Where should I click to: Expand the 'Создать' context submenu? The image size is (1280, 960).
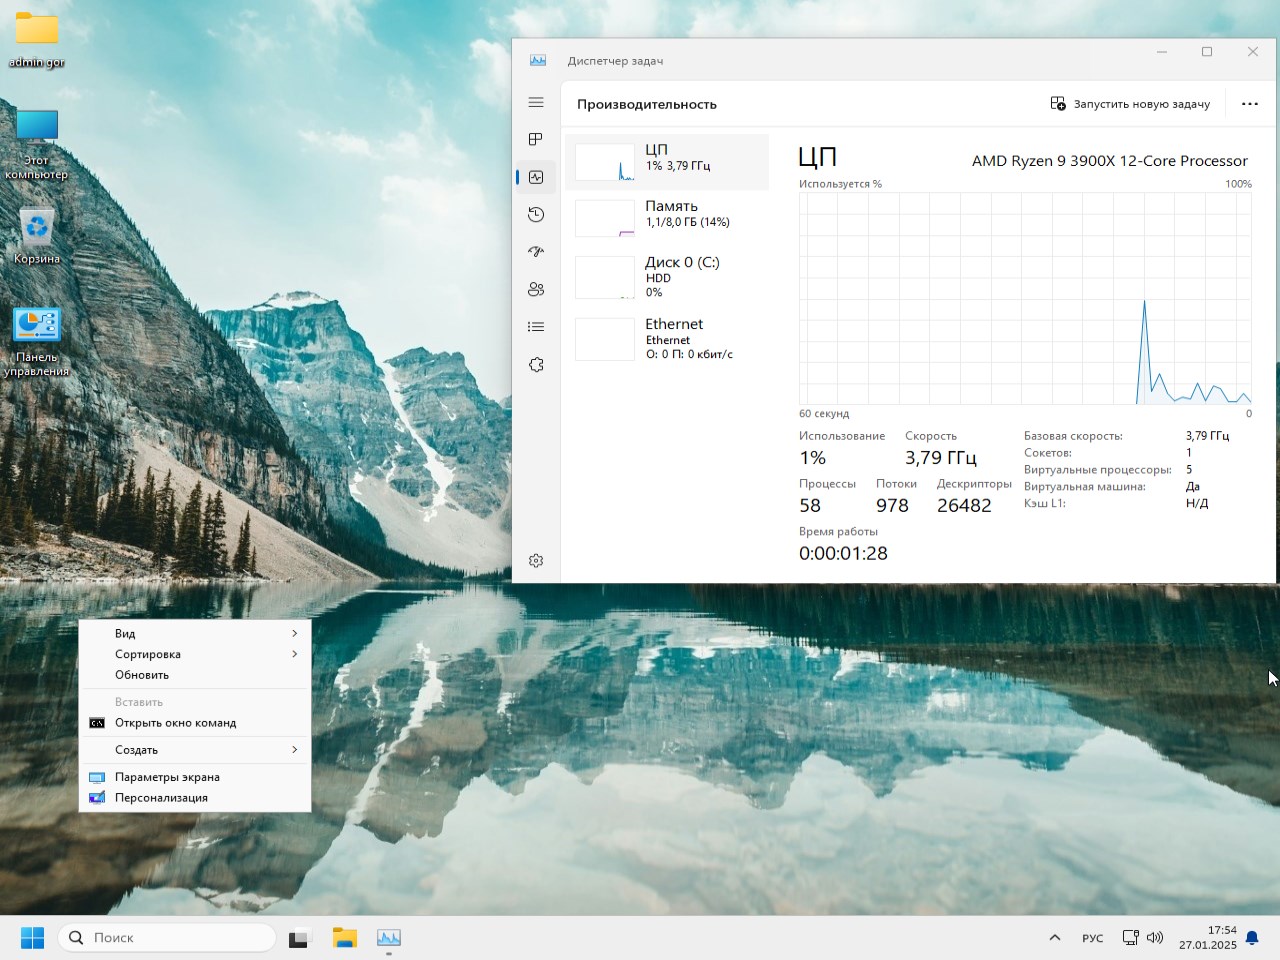click(x=195, y=750)
